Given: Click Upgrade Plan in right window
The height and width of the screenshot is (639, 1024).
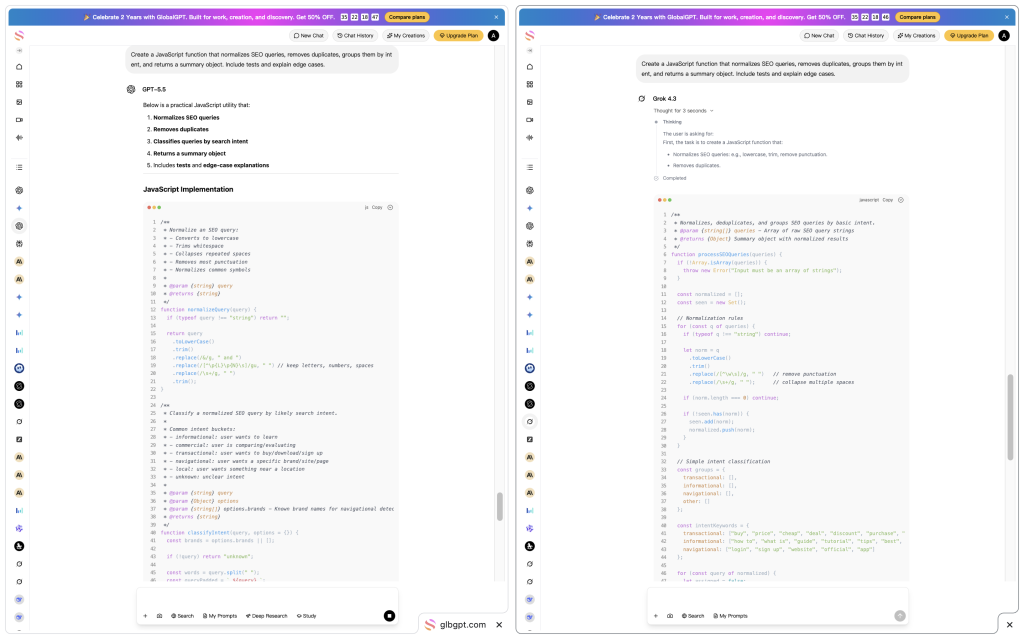Looking at the screenshot, I should (x=969, y=35).
